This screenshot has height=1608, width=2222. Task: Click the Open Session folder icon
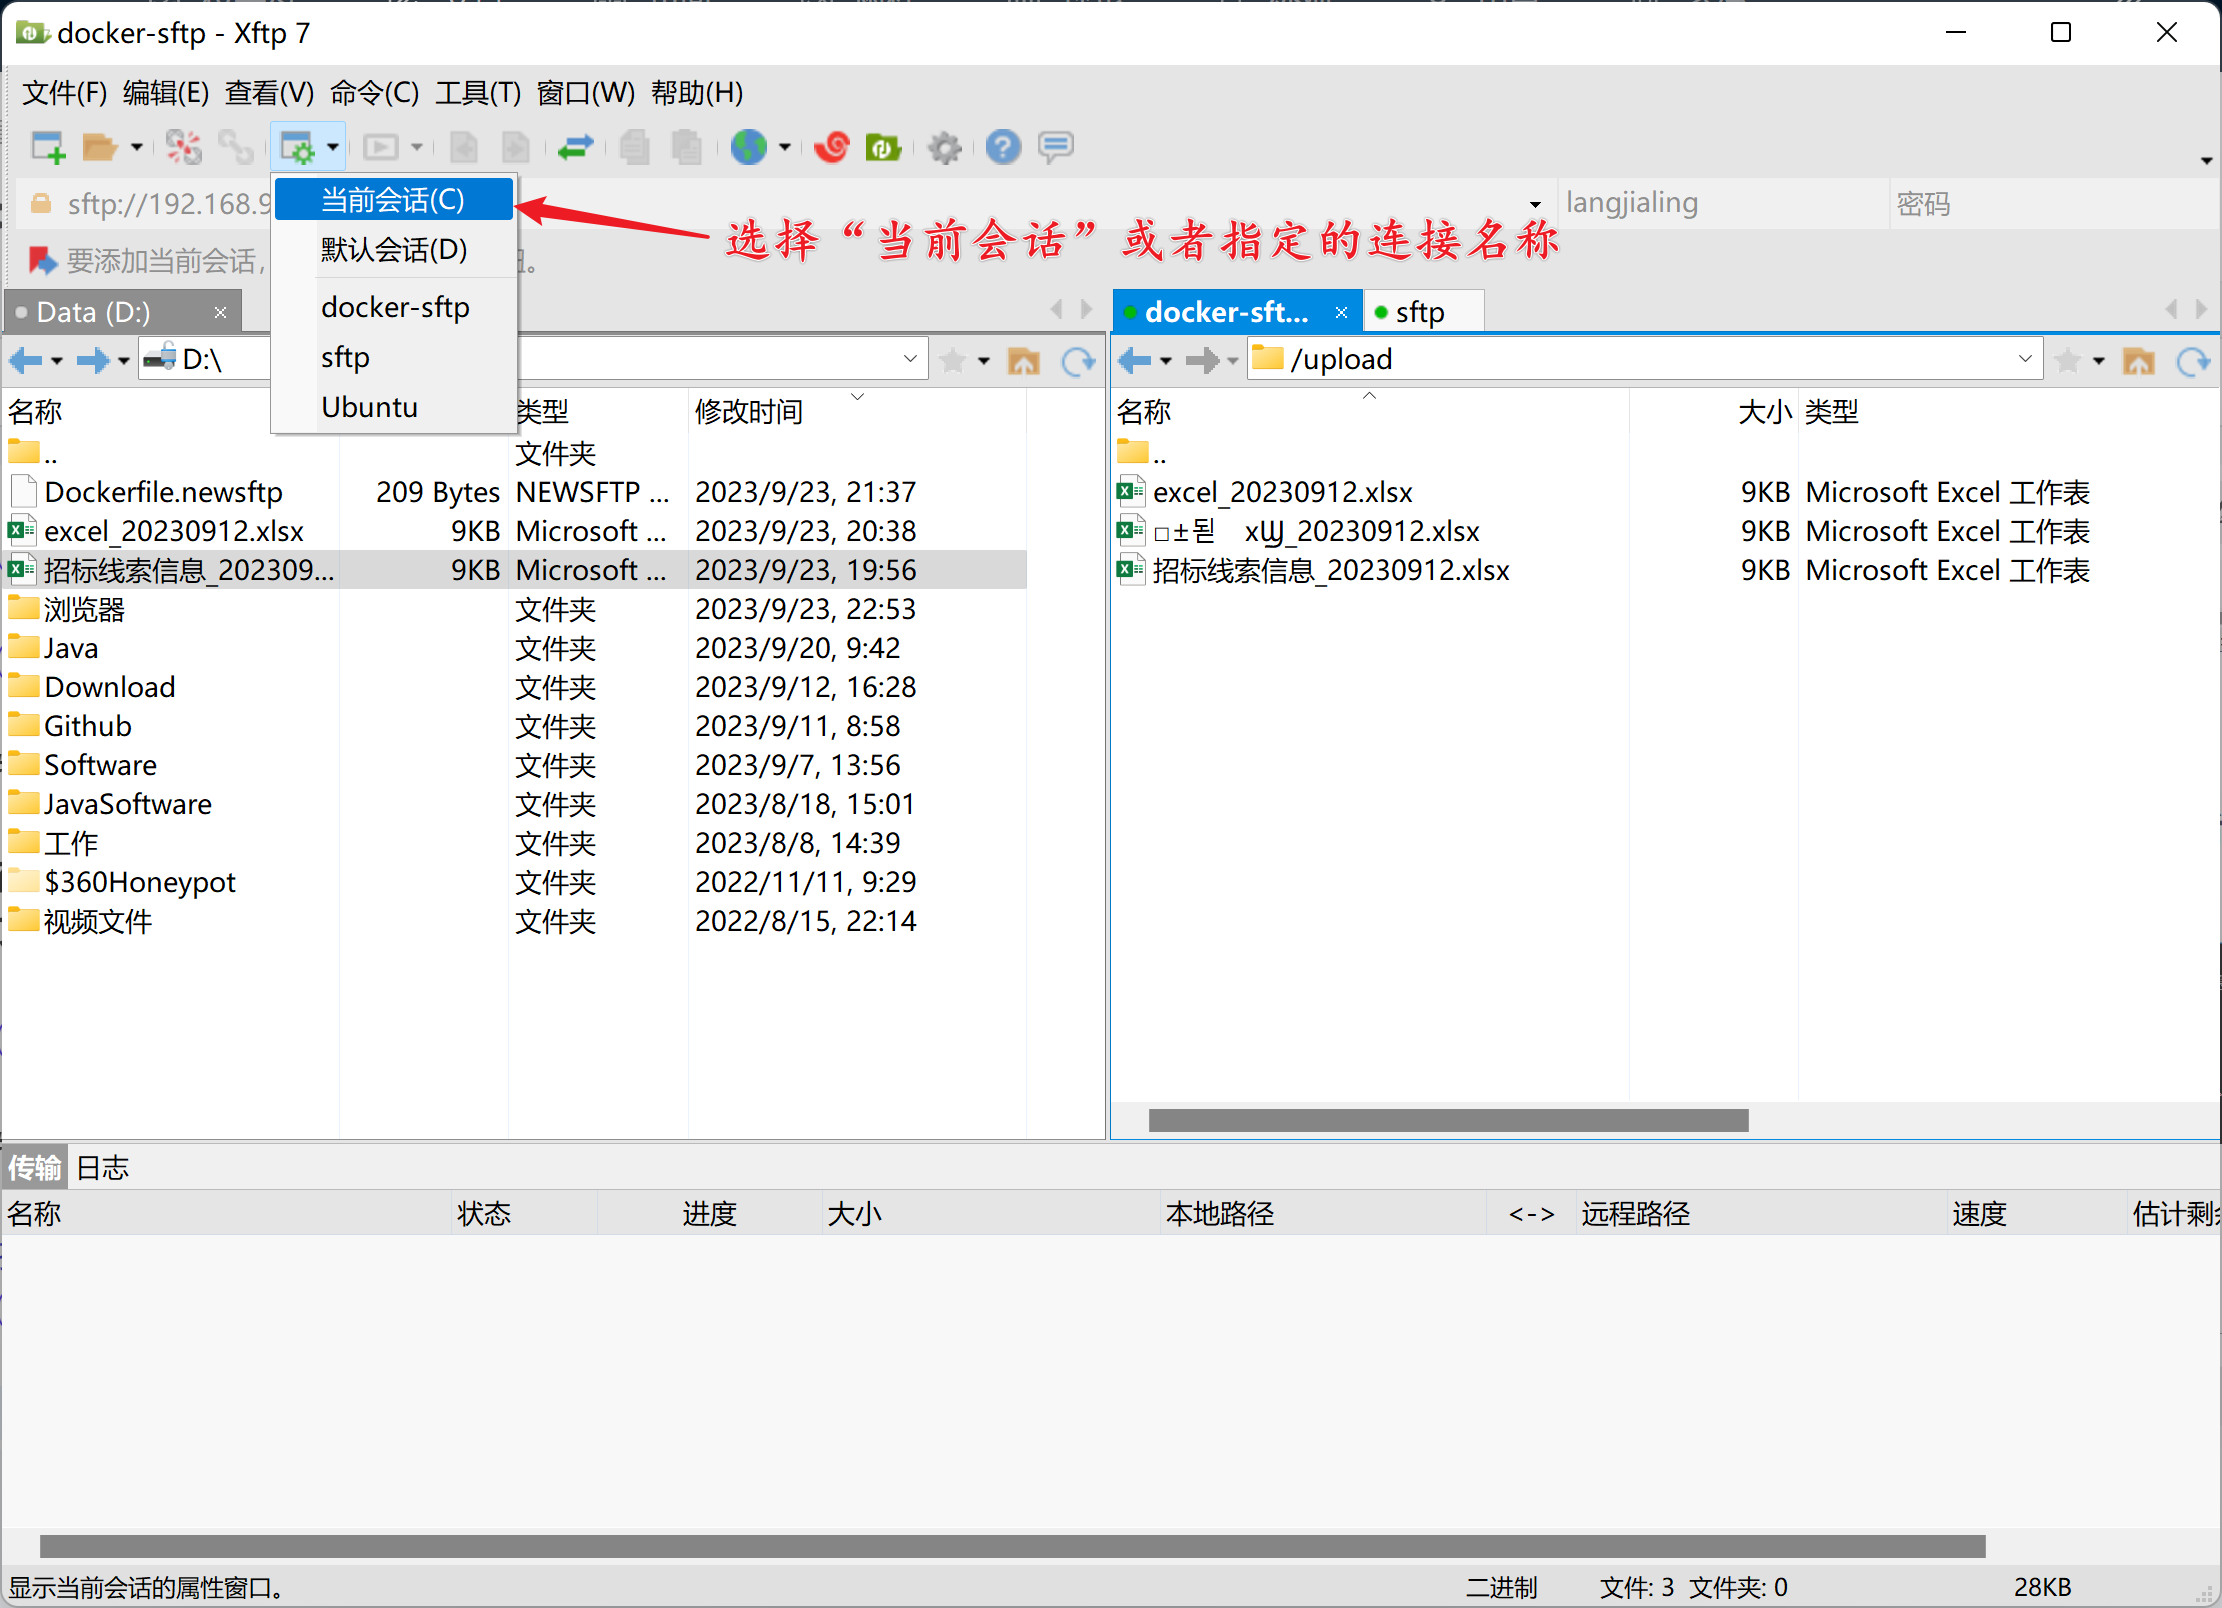[99, 148]
